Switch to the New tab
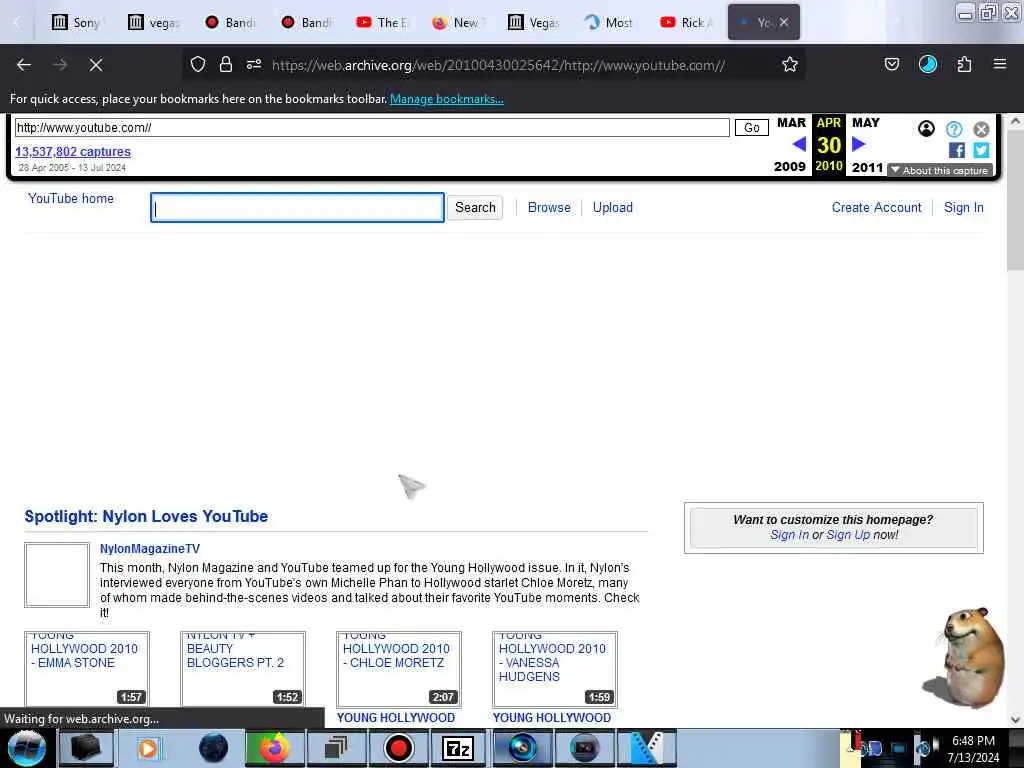This screenshot has width=1024, height=768. (456, 22)
